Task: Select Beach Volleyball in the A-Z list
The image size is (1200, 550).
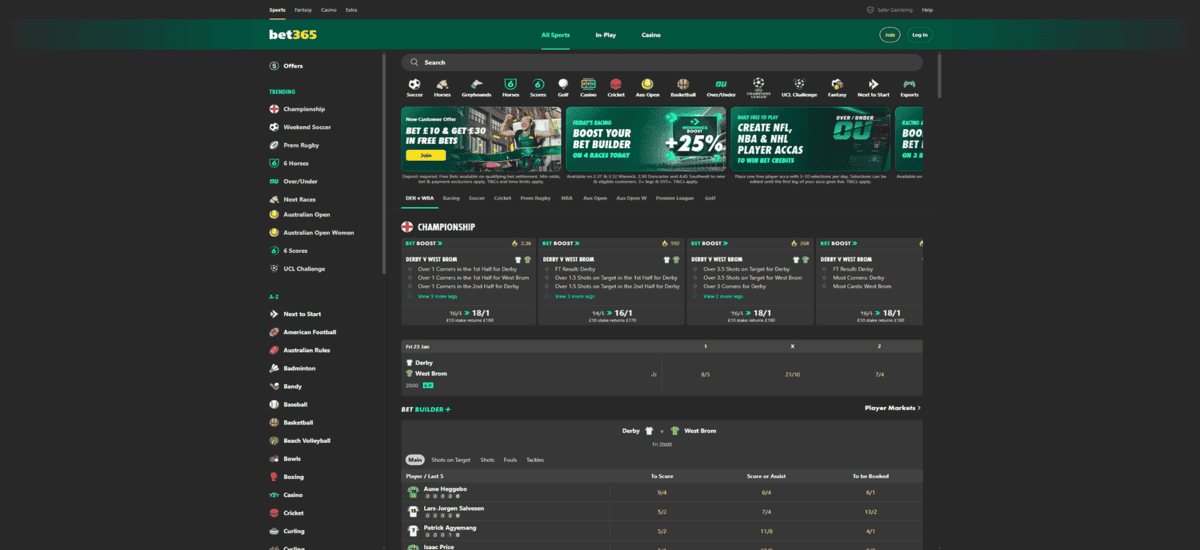Action: [x=300, y=440]
